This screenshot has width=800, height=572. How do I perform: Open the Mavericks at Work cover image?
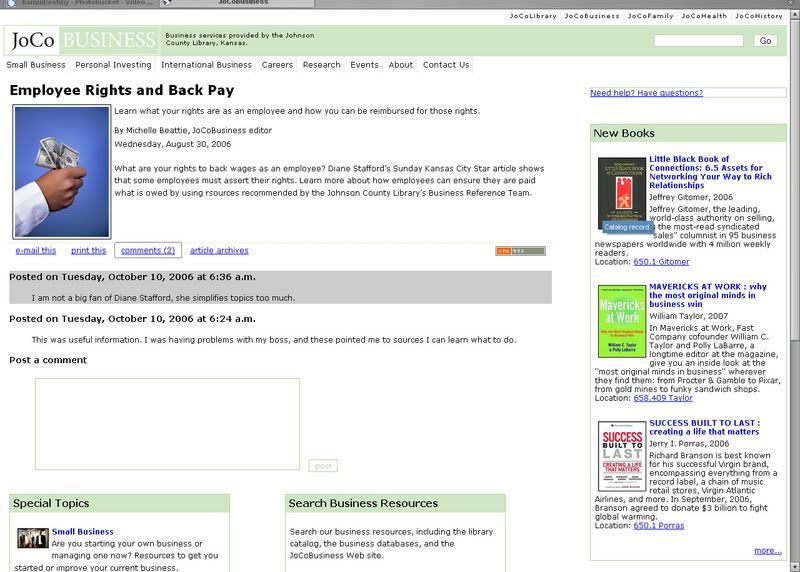coord(621,321)
